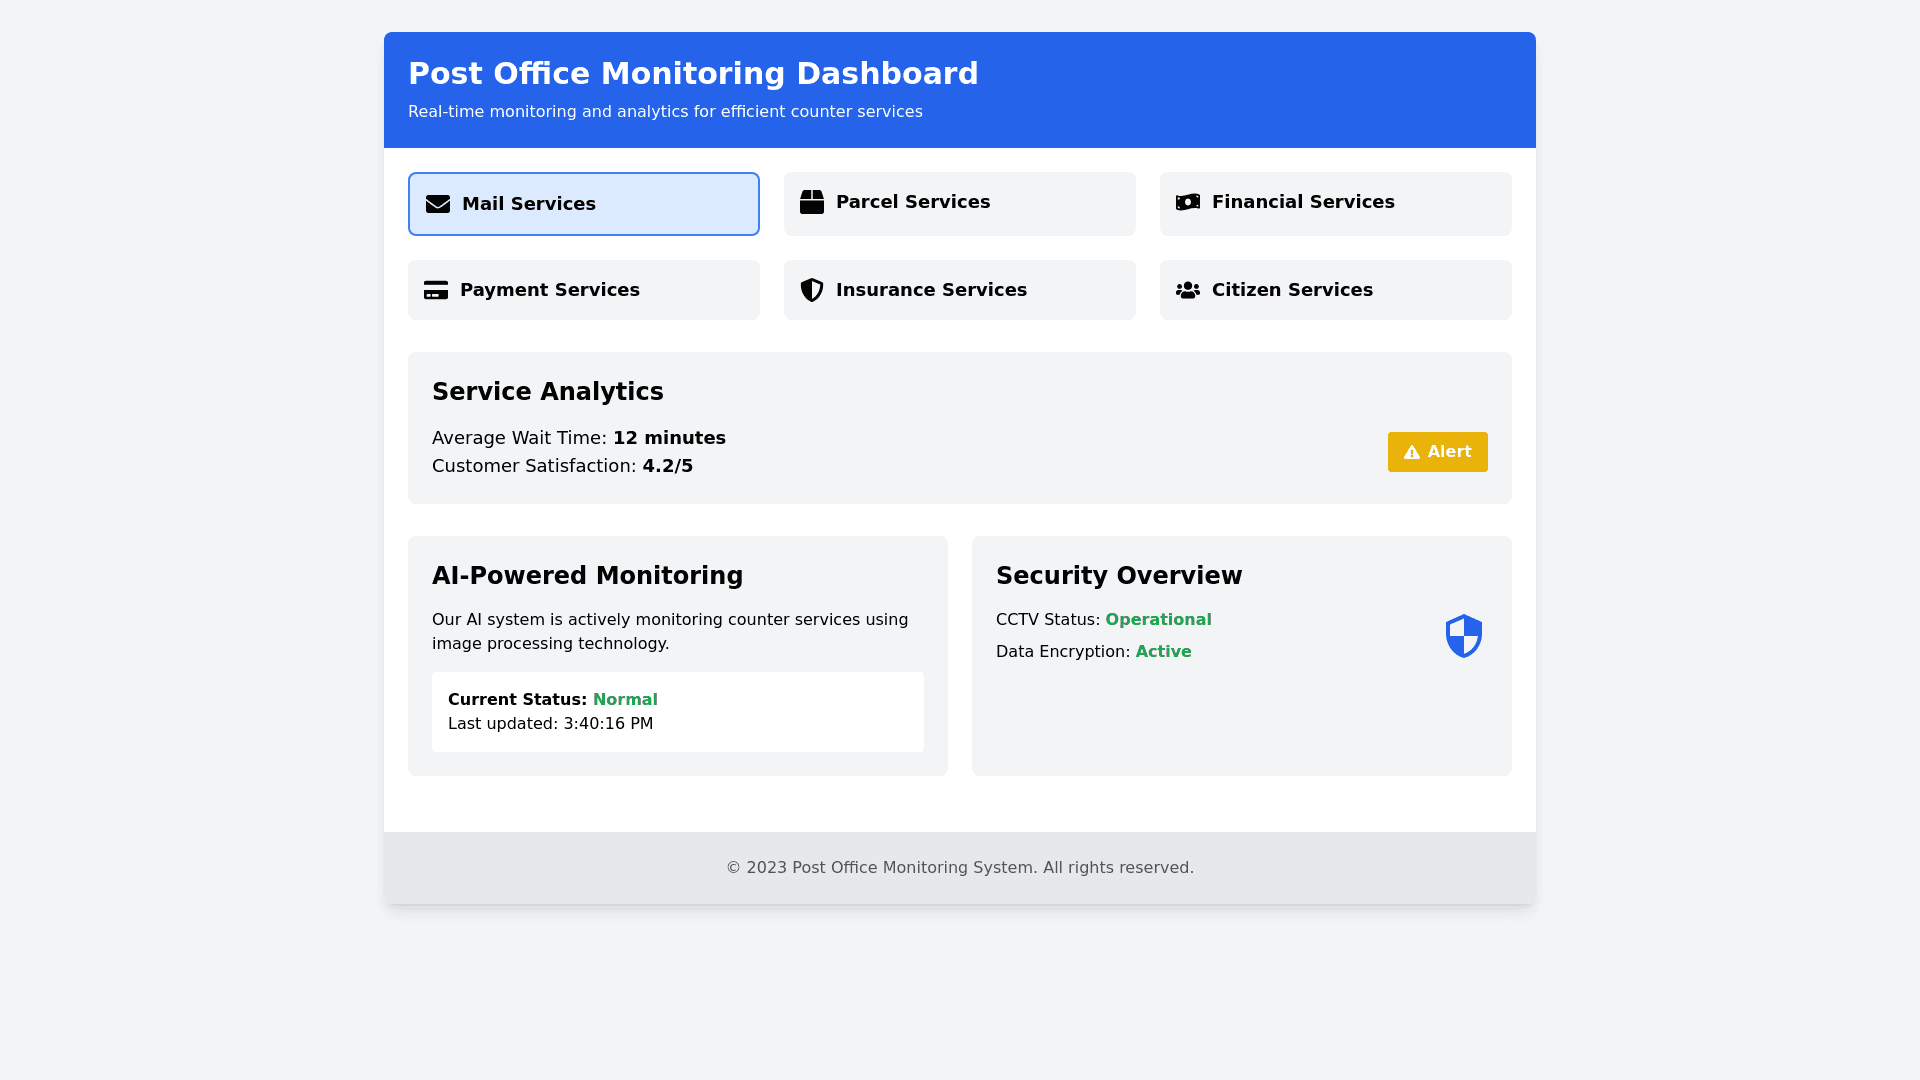Click the credit card icon for Payment Services
Image resolution: width=1920 pixels, height=1080 pixels.
pos(436,290)
